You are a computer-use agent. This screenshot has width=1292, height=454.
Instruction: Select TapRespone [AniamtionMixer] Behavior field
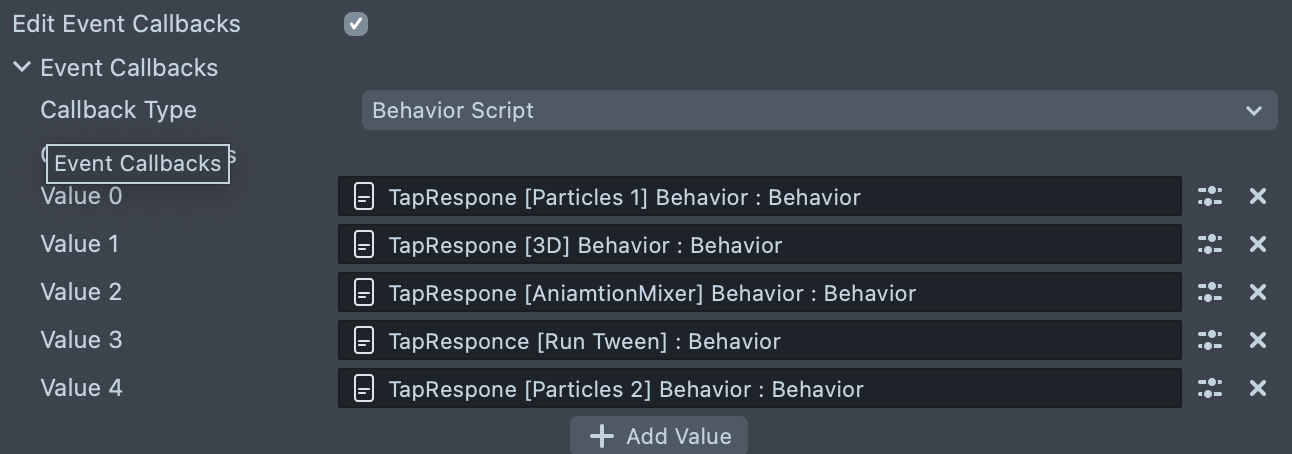pyautogui.click(x=760, y=293)
